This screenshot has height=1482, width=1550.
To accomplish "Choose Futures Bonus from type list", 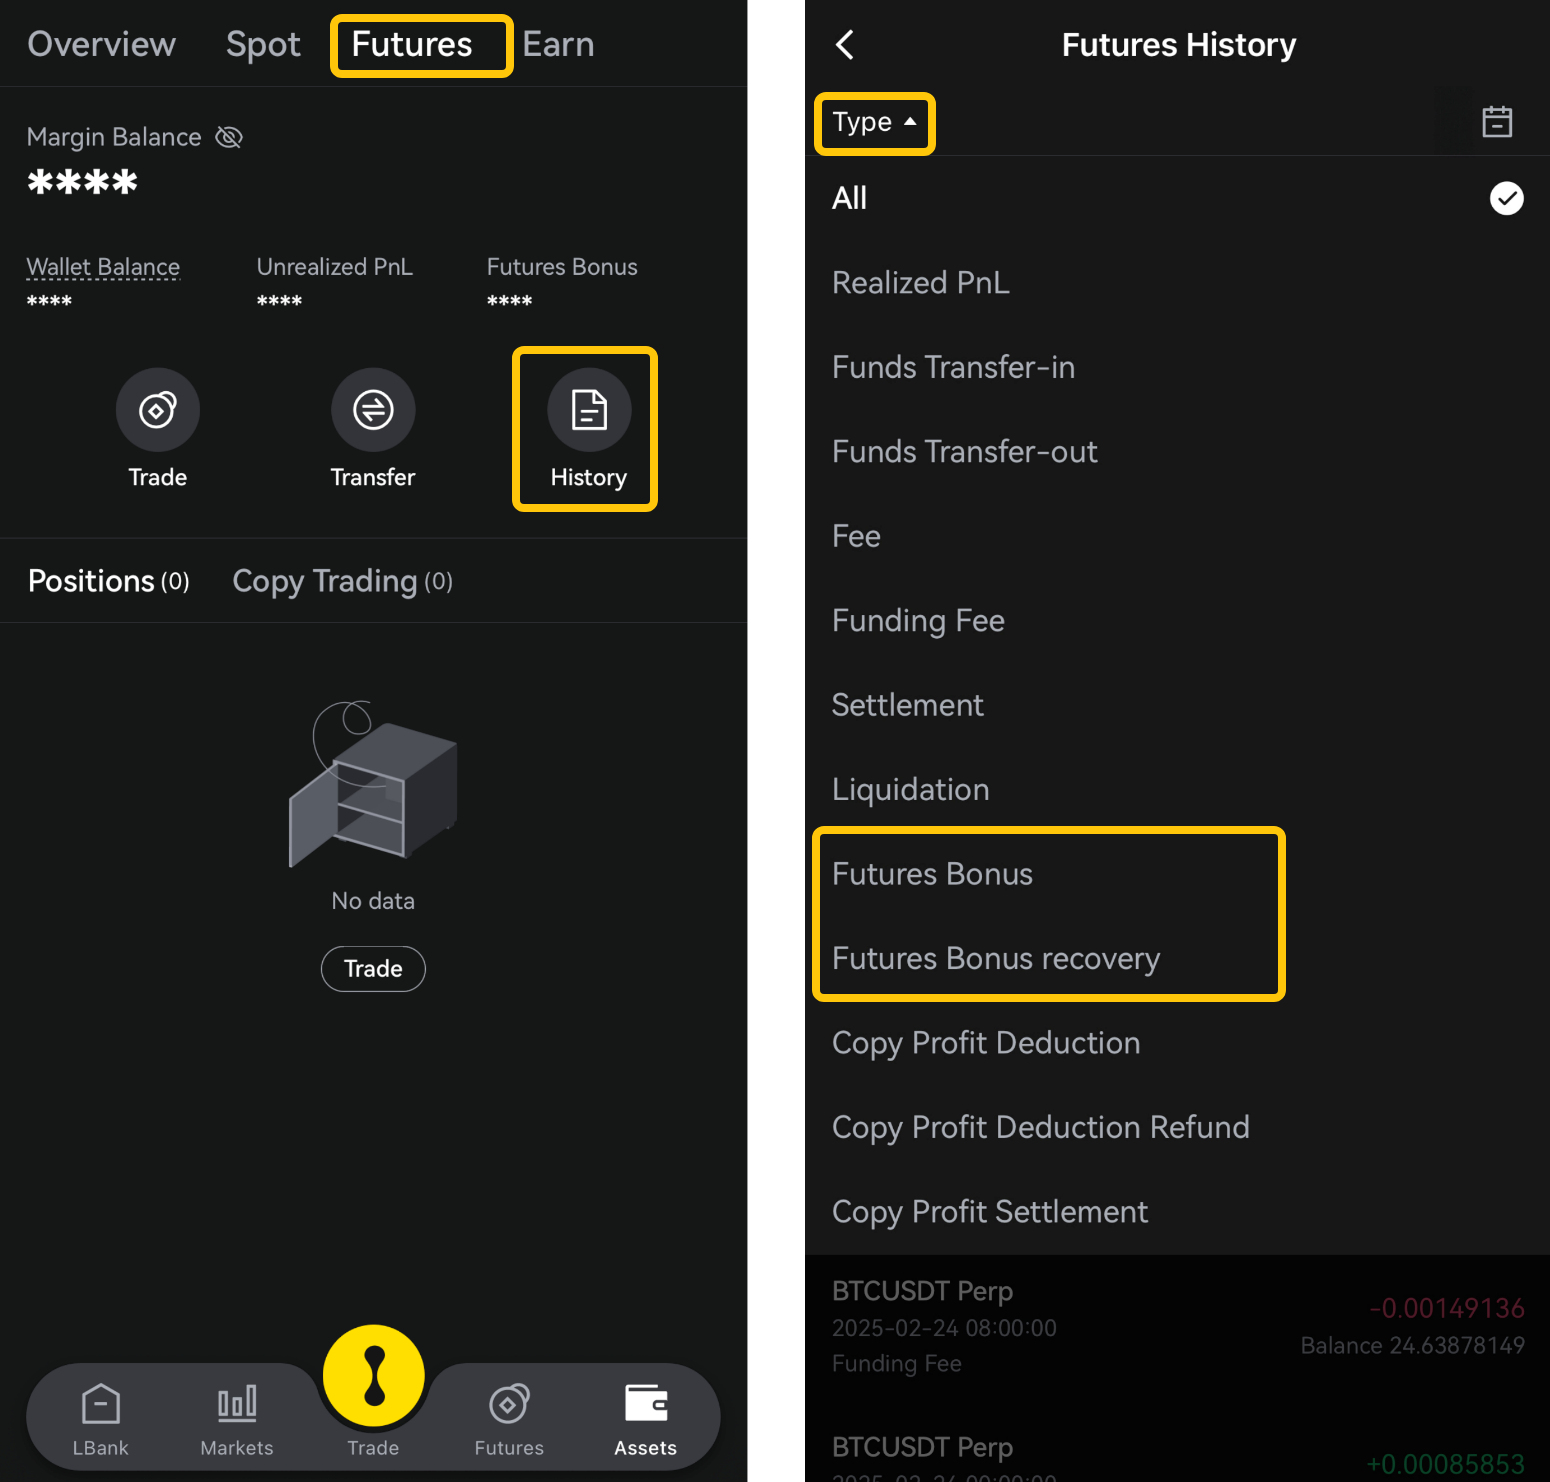I will [932, 874].
